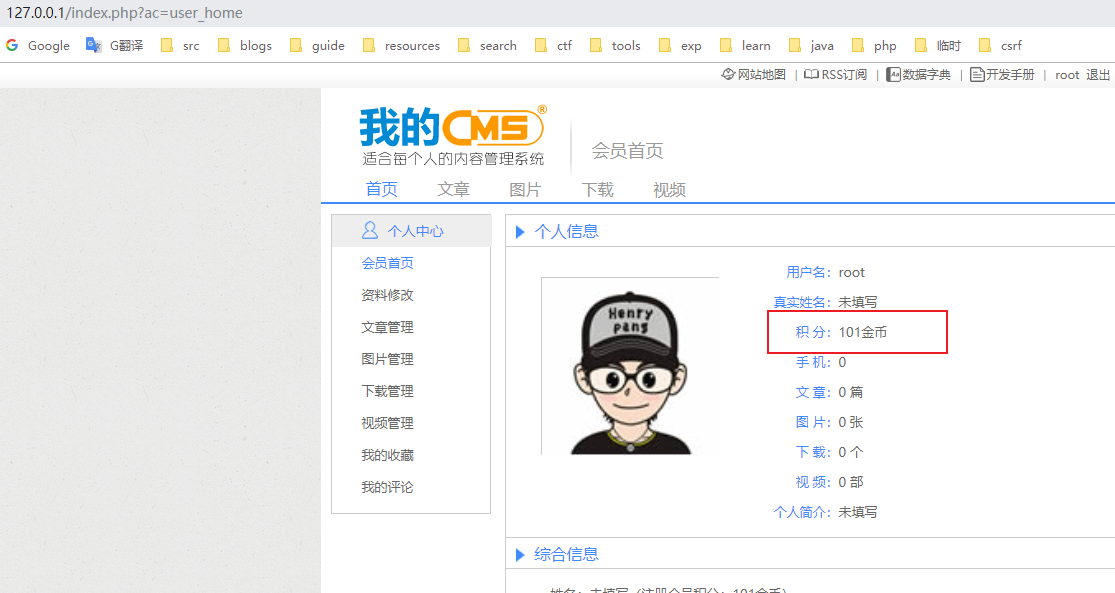
Task: Expand the 综合信息 section triangle
Action: pos(520,555)
